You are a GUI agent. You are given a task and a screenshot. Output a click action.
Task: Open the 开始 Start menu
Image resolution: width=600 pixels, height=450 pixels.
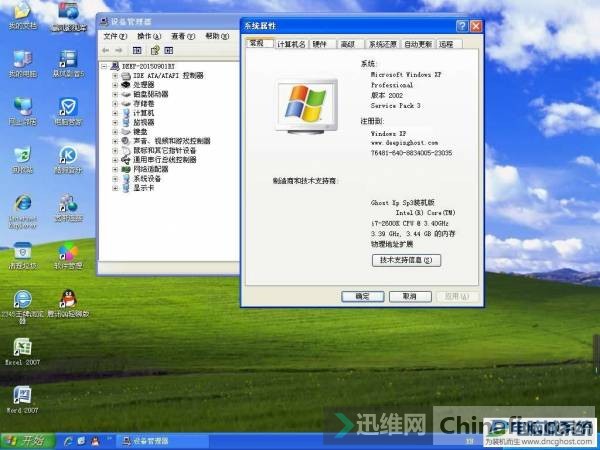point(27,441)
